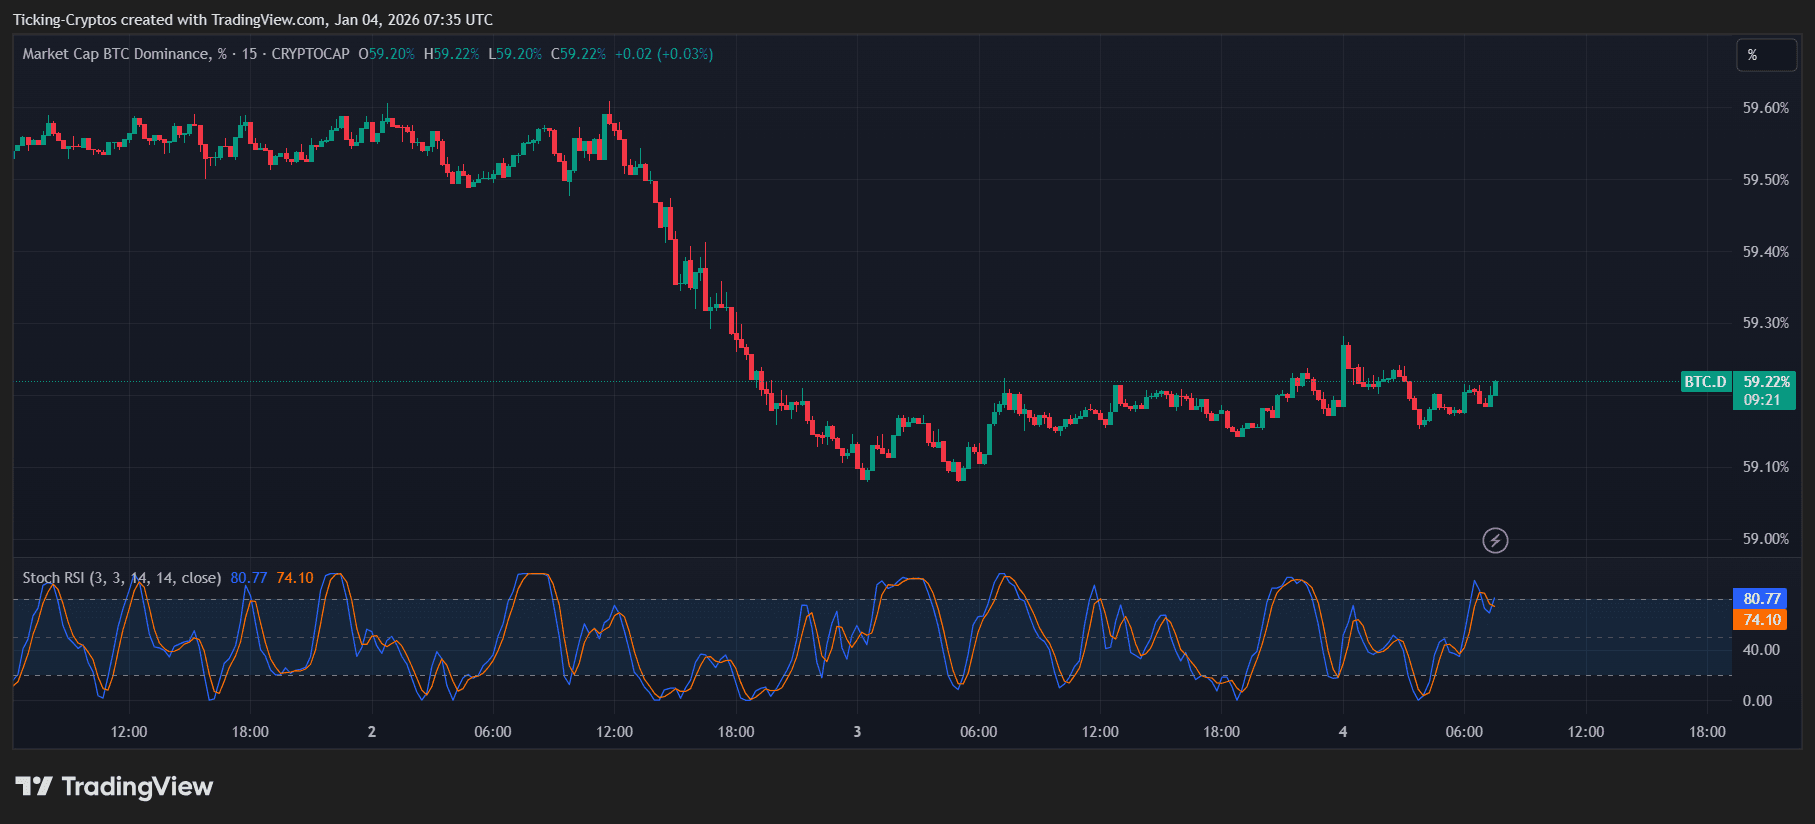The height and width of the screenshot is (824, 1815).
Task: Click the CRYPTOCAP exchange label in the legend
Action: 310,54
